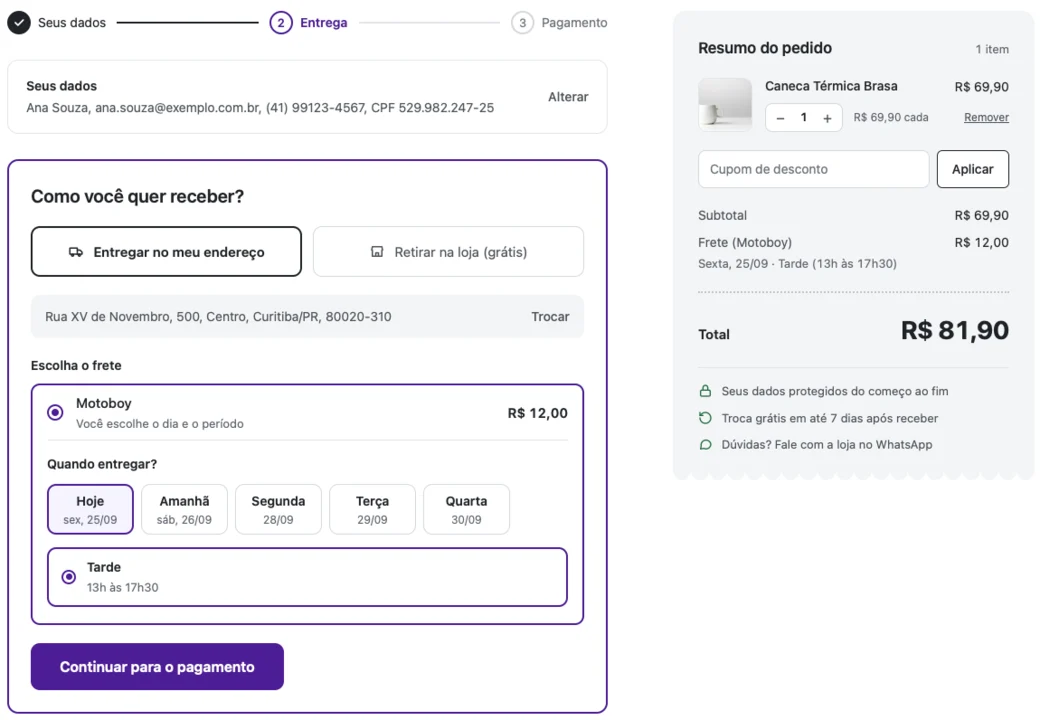Increase quantity with the plus button

pyautogui.click(x=827, y=118)
